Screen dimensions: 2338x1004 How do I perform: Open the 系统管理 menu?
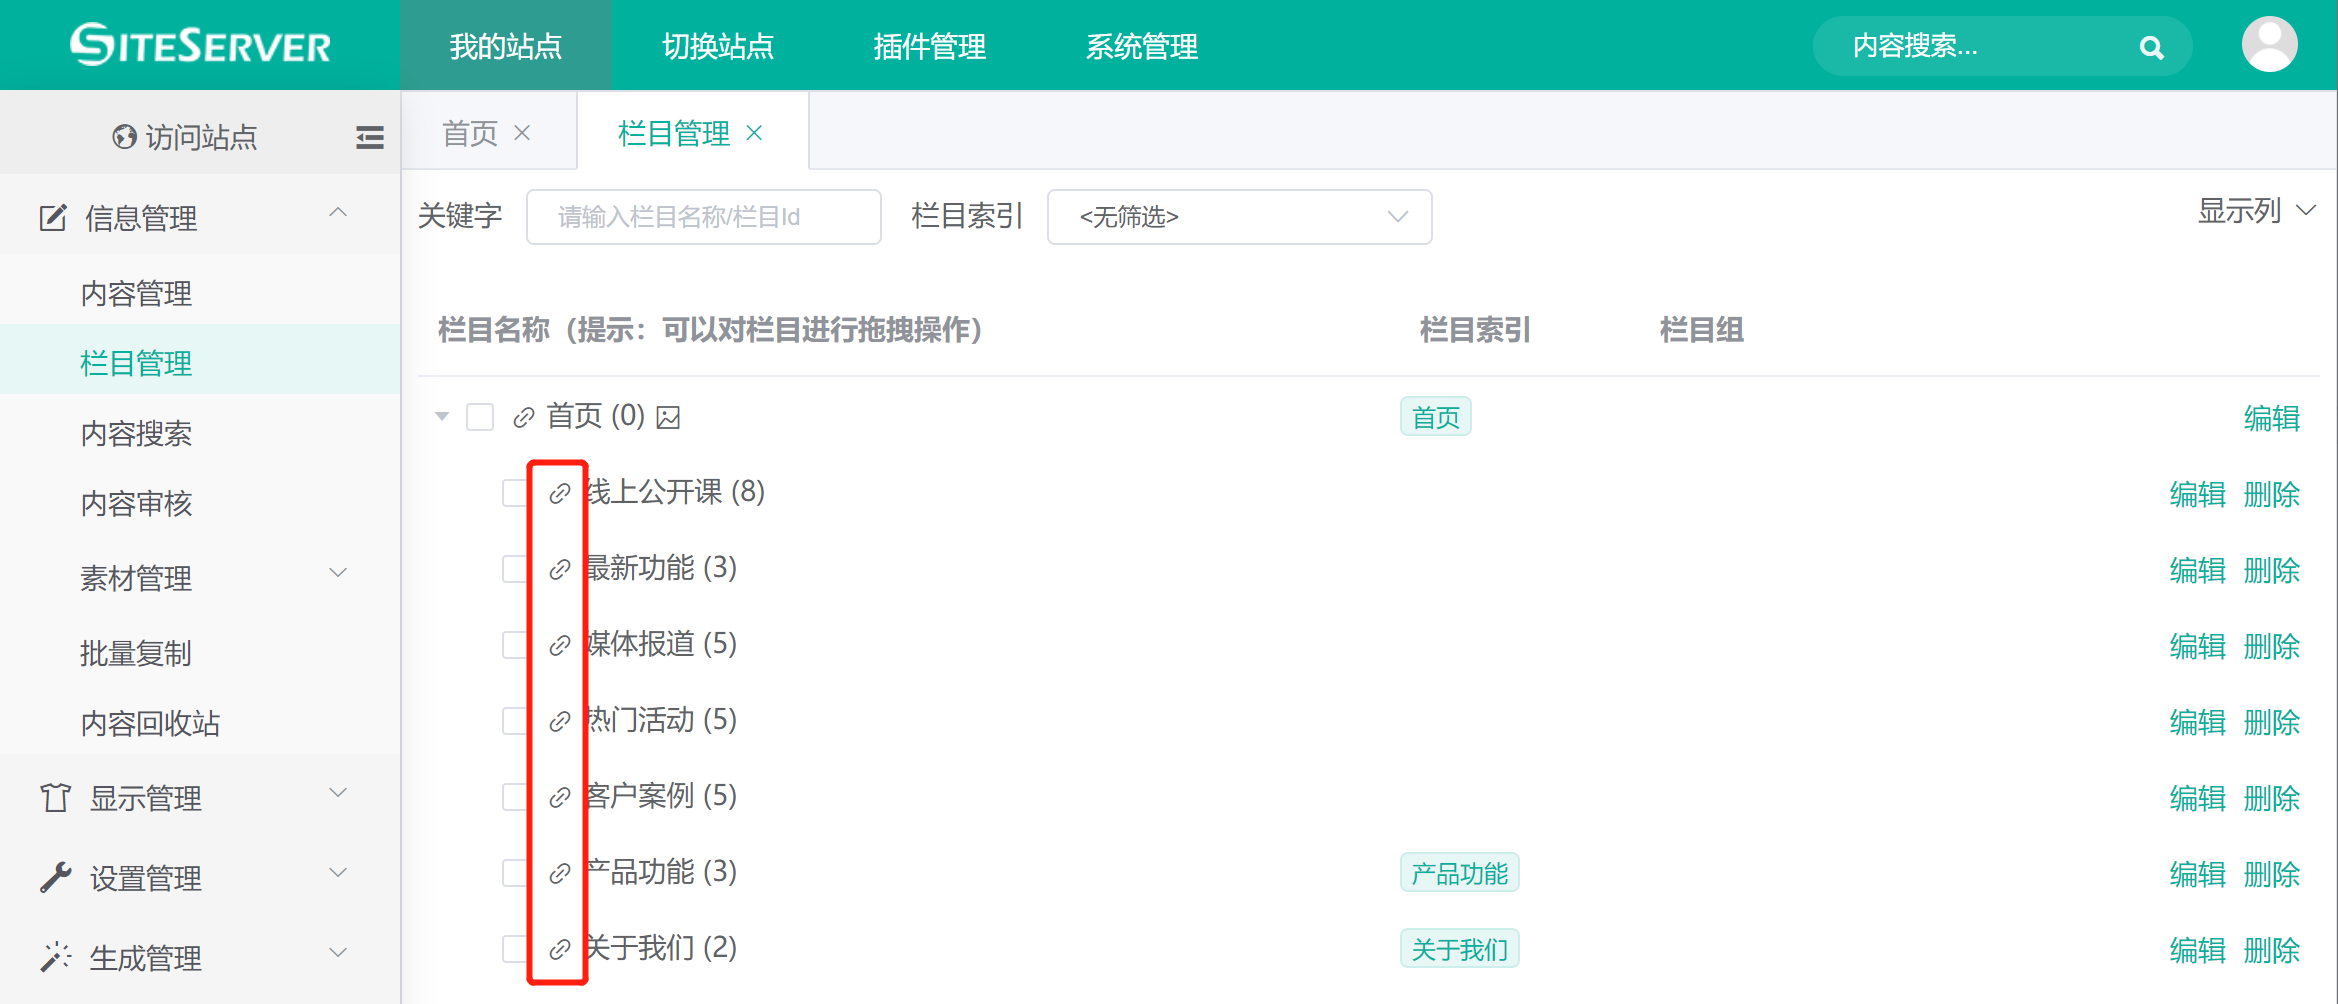[x=1142, y=46]
